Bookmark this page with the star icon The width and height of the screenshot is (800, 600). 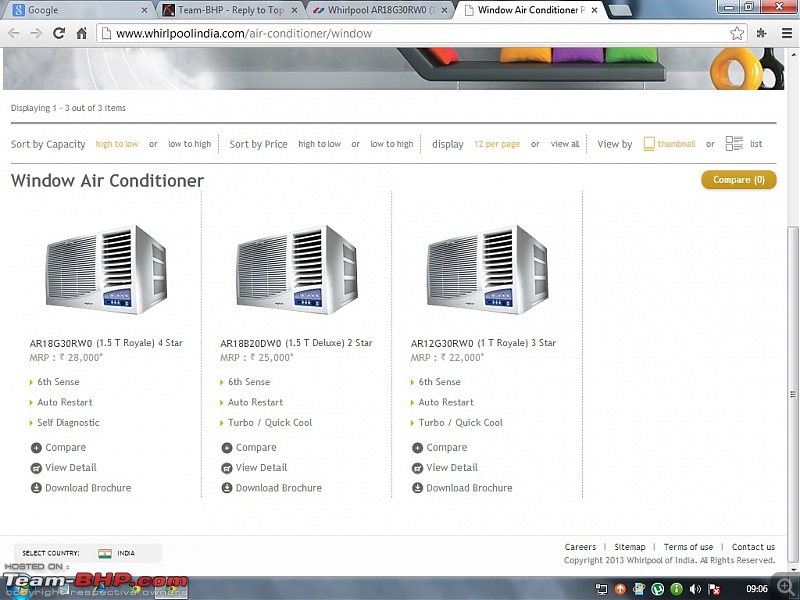coord(736,33)
